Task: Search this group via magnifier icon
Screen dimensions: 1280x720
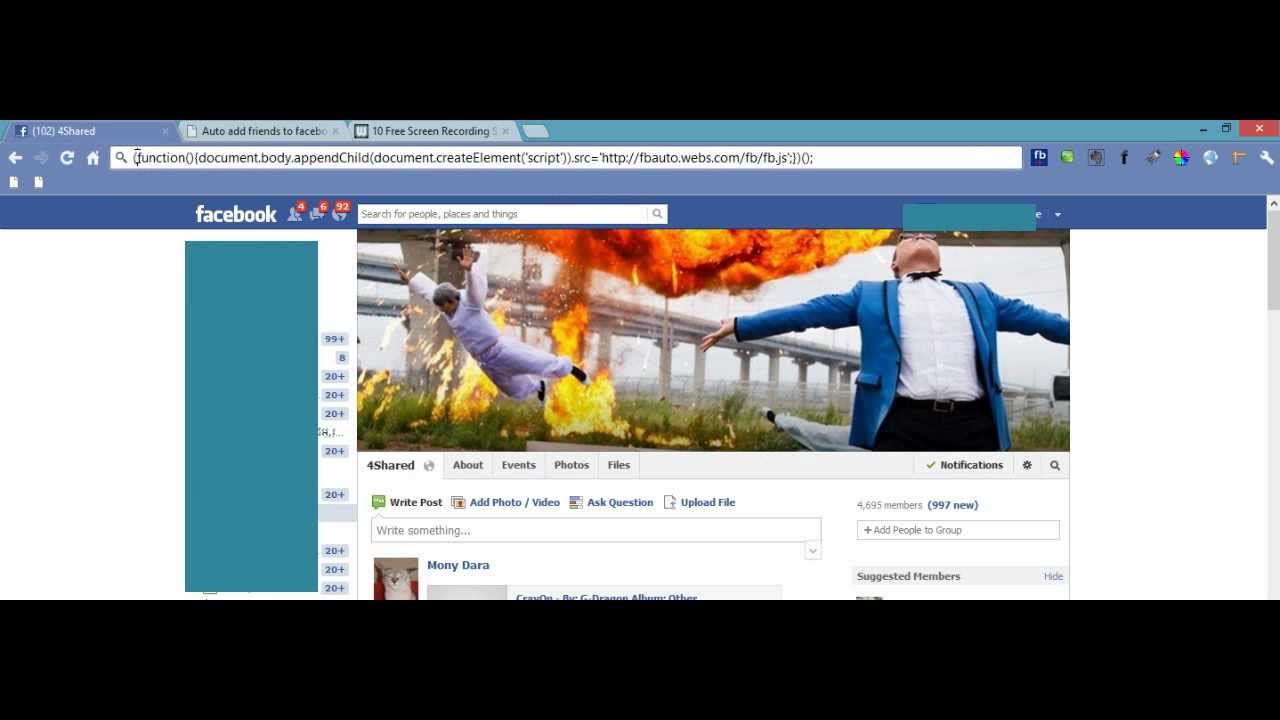Action: tap(1055, 465)
